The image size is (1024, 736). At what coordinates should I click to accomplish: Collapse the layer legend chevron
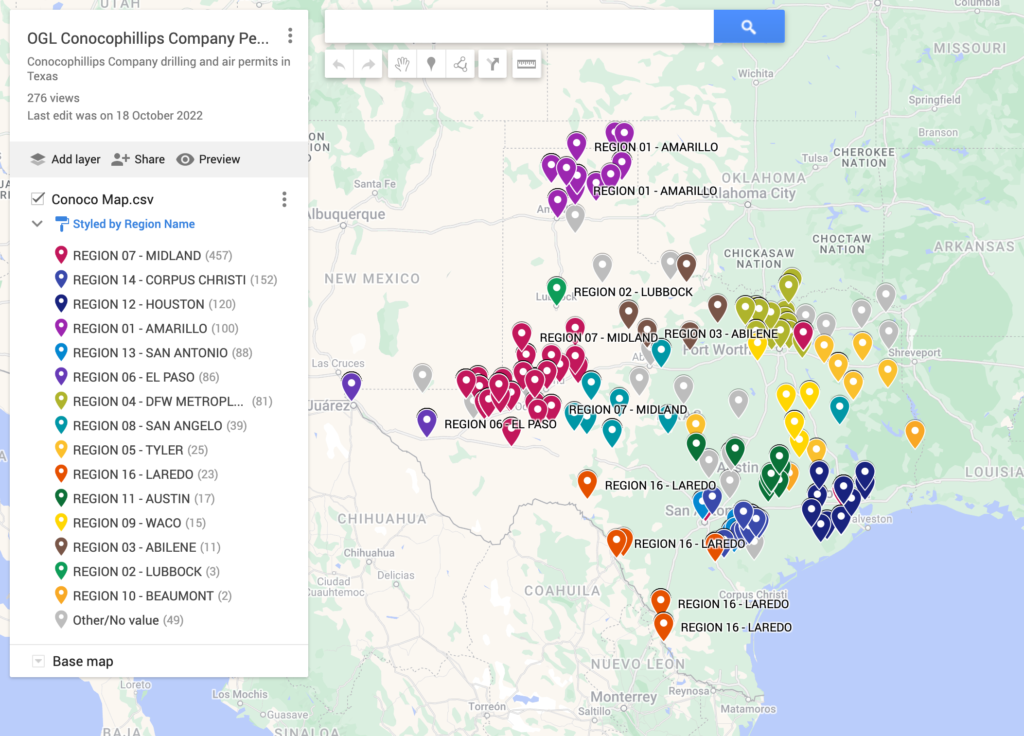[x=37, y=223]
